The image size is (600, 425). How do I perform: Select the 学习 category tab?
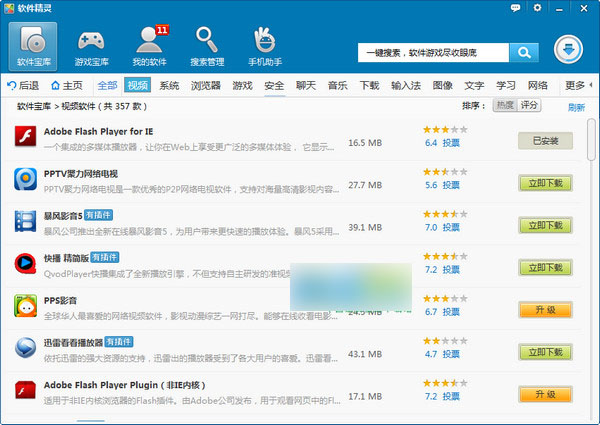506,85
